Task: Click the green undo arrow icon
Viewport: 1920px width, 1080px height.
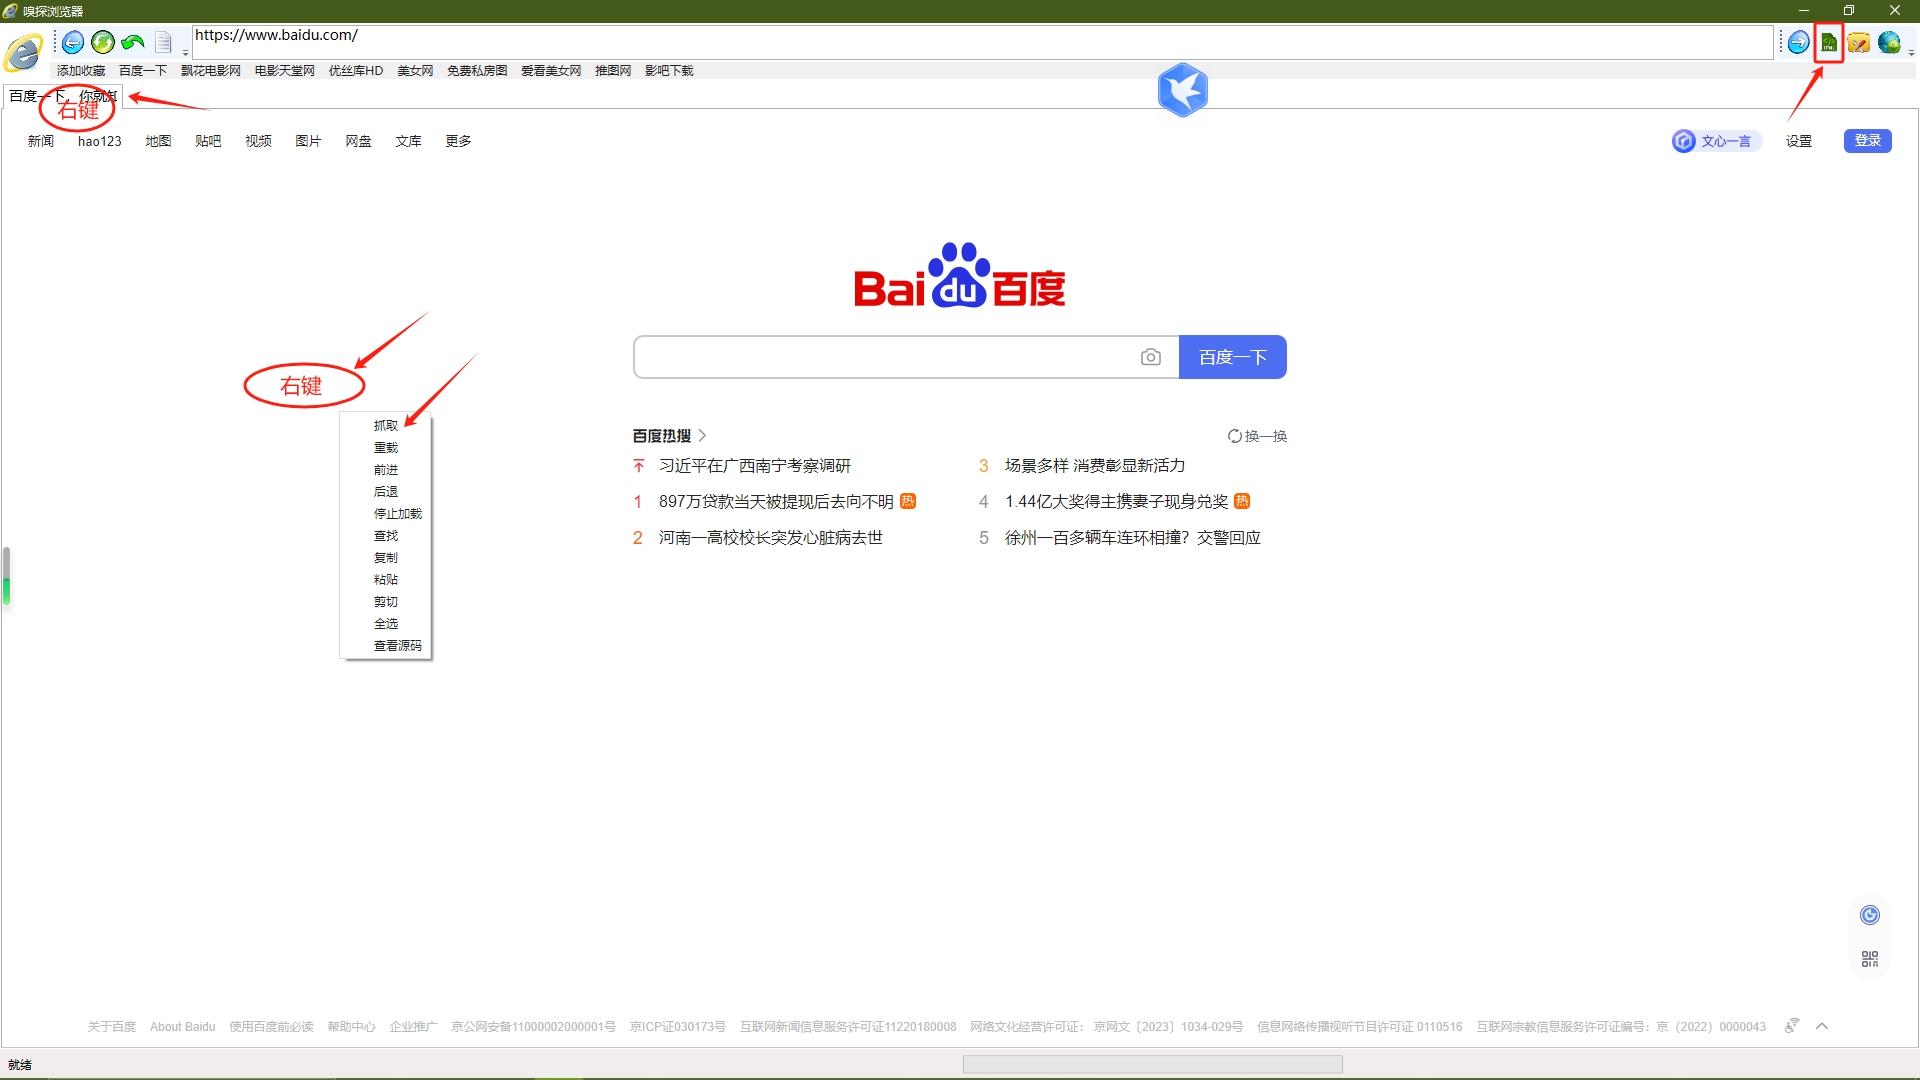Action: click(x=133, y=42)
